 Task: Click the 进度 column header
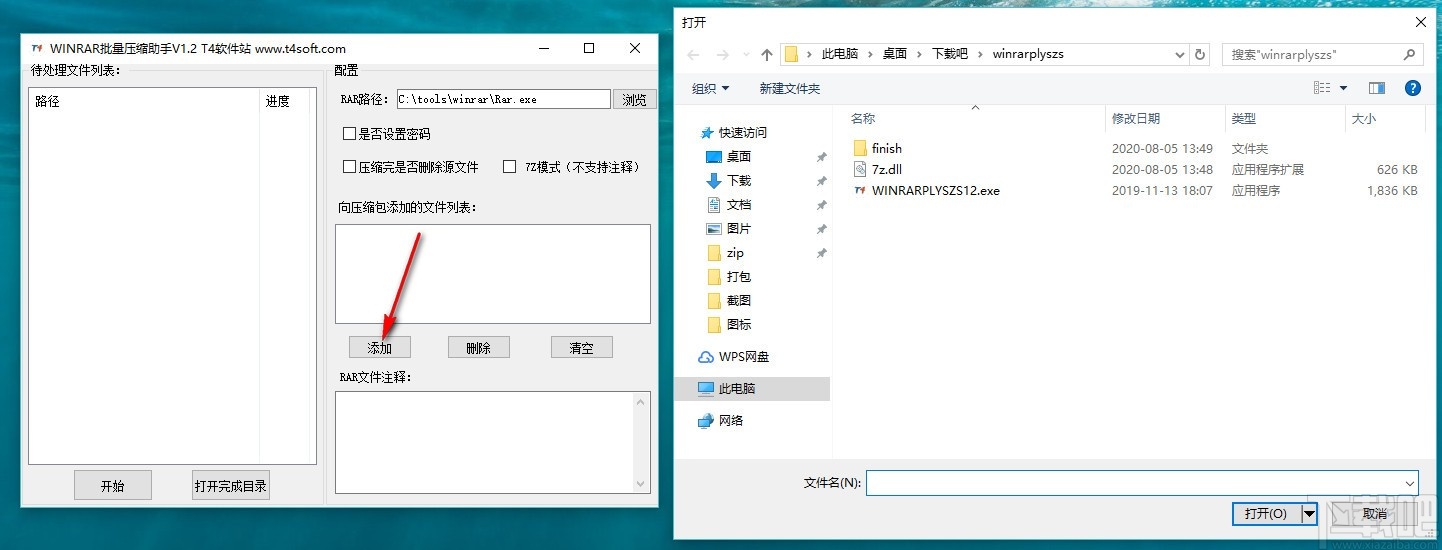(x=288, y=101)
